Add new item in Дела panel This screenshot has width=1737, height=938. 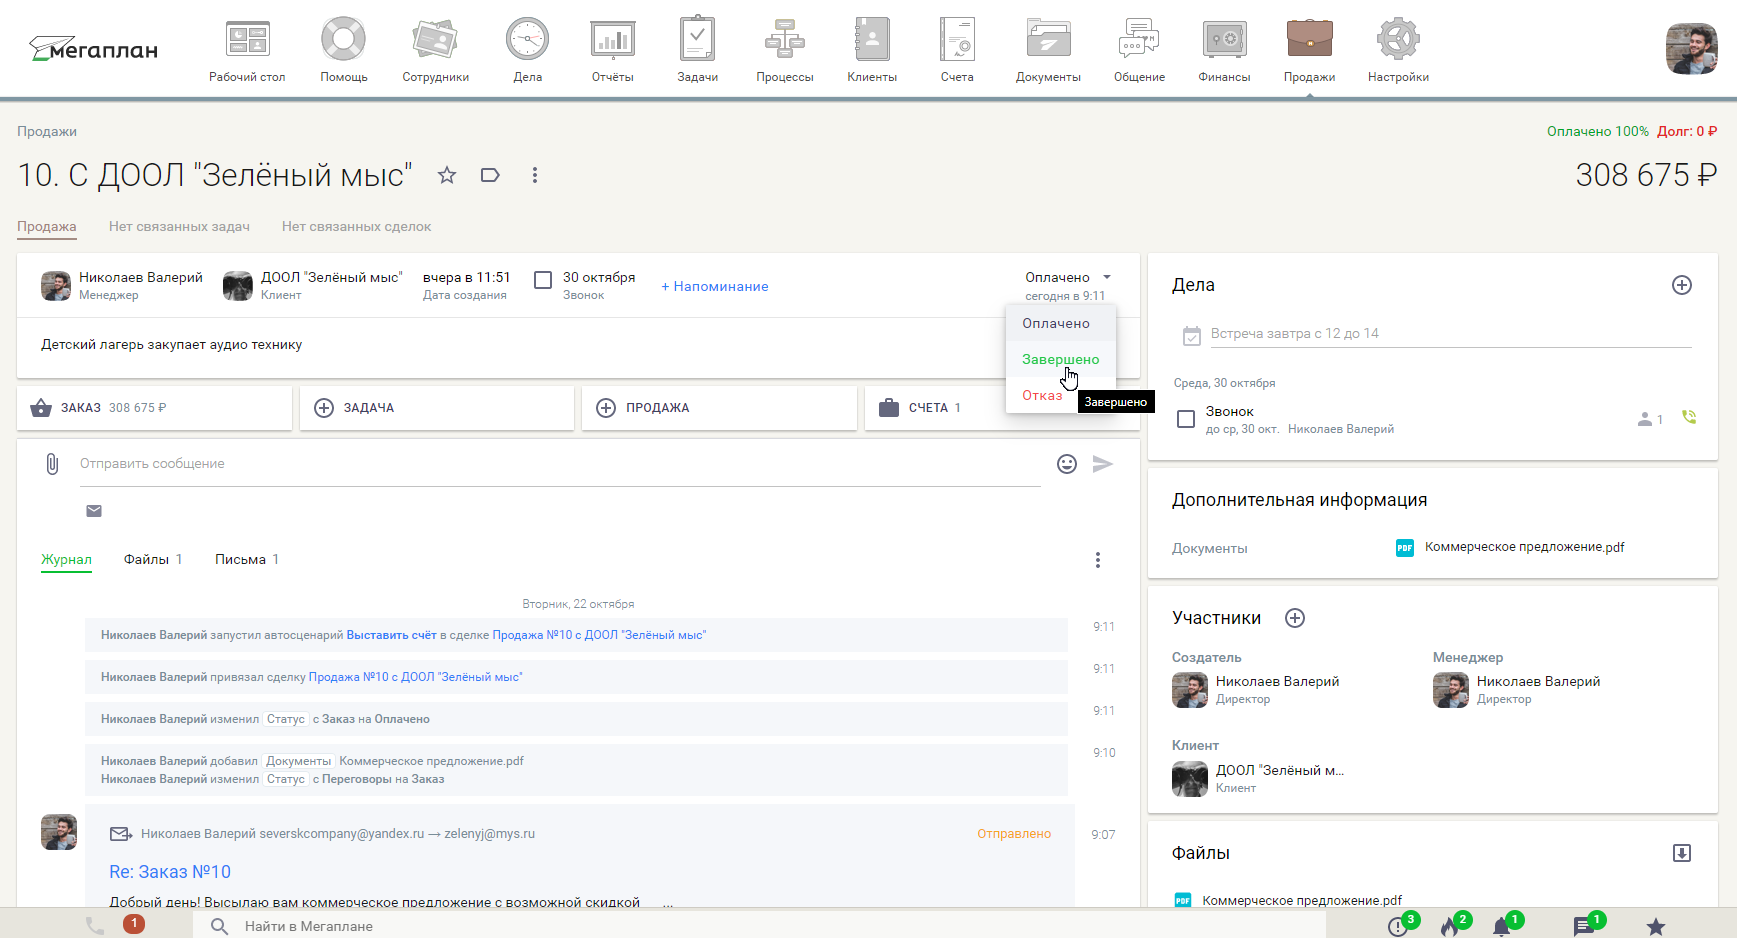tap(1682, 285)
